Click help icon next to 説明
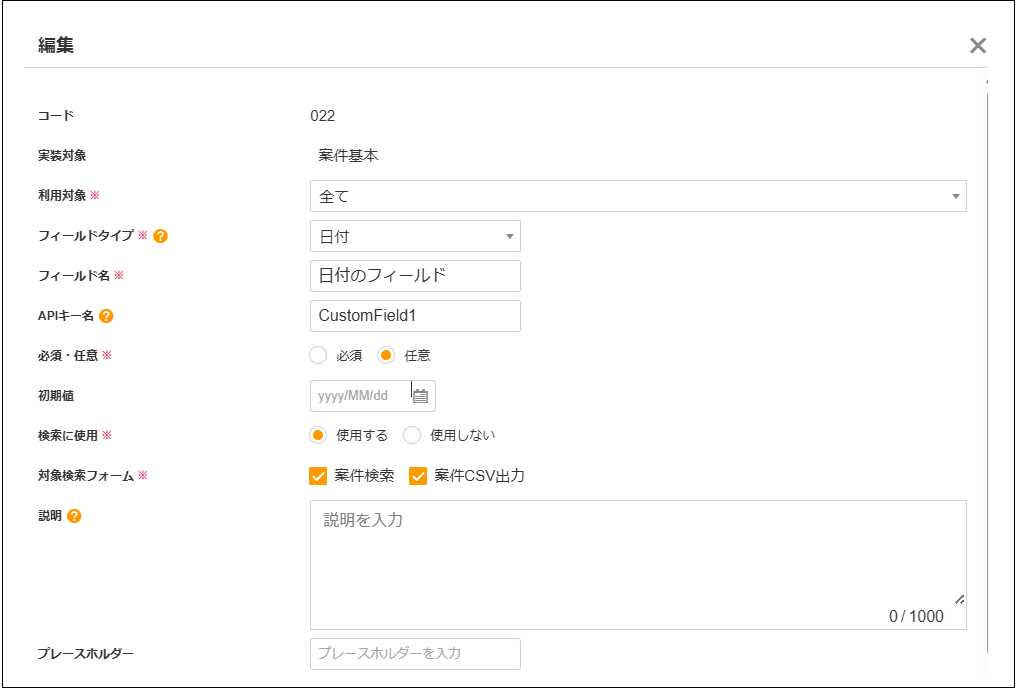Viewport: 1019px width, 692px height. [x=74, y=516]
